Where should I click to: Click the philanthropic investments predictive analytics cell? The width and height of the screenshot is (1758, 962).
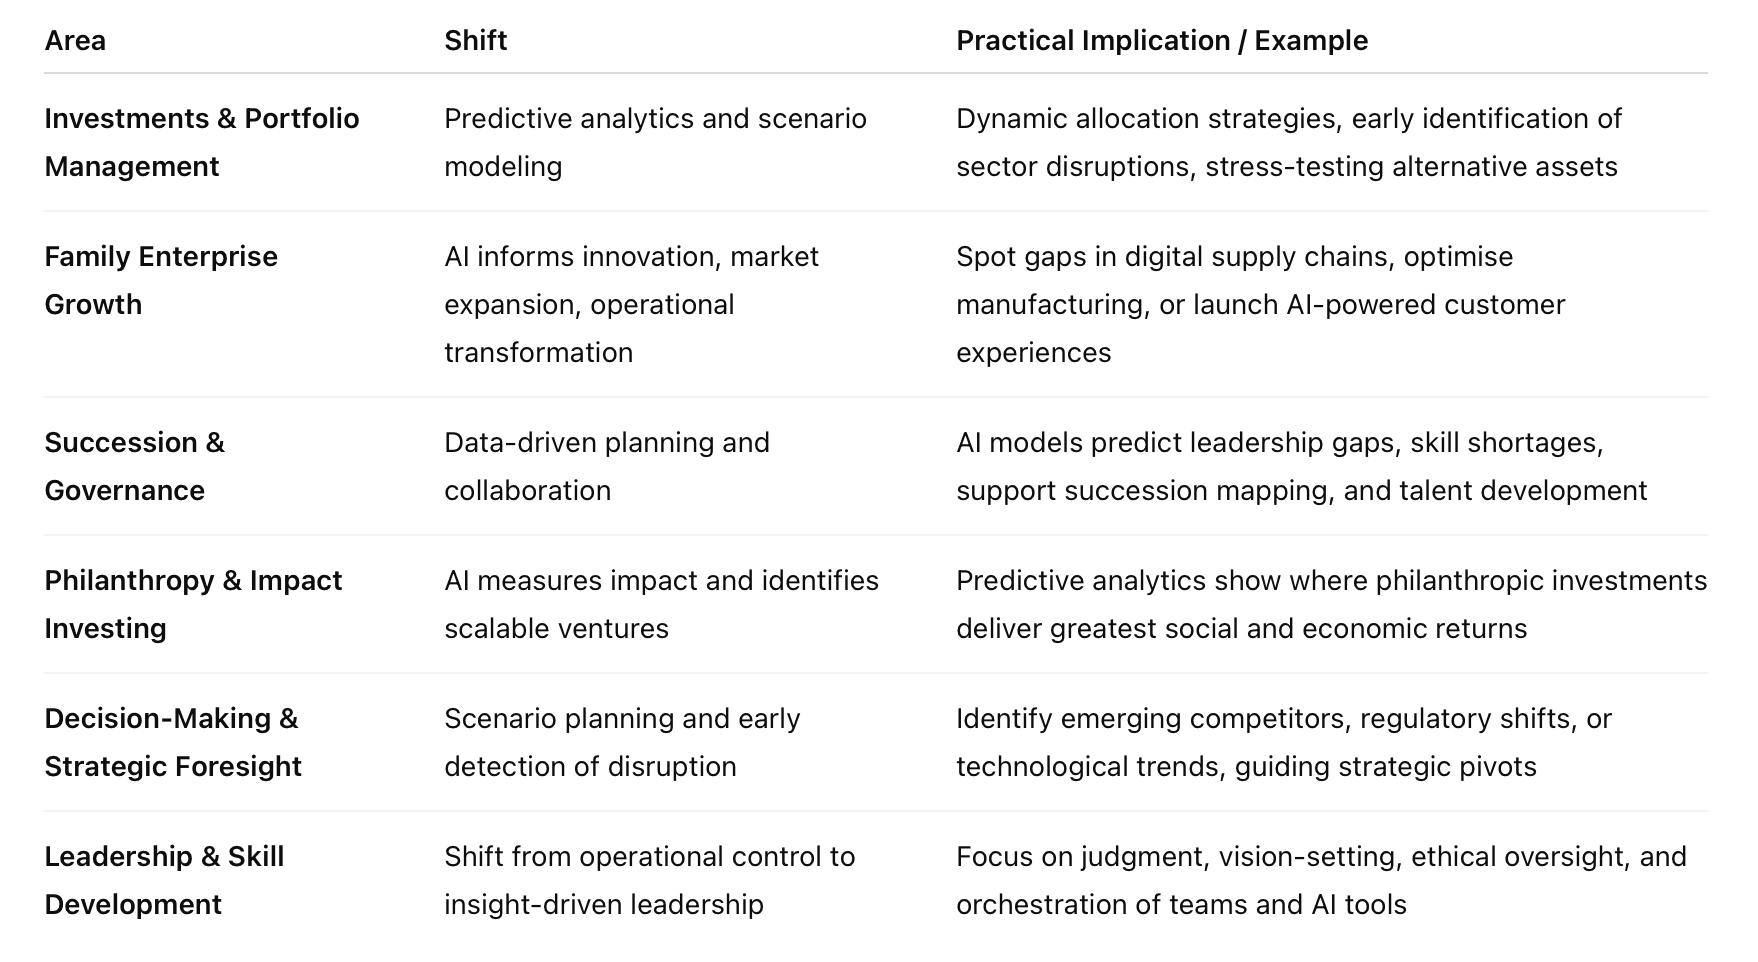1330,604
